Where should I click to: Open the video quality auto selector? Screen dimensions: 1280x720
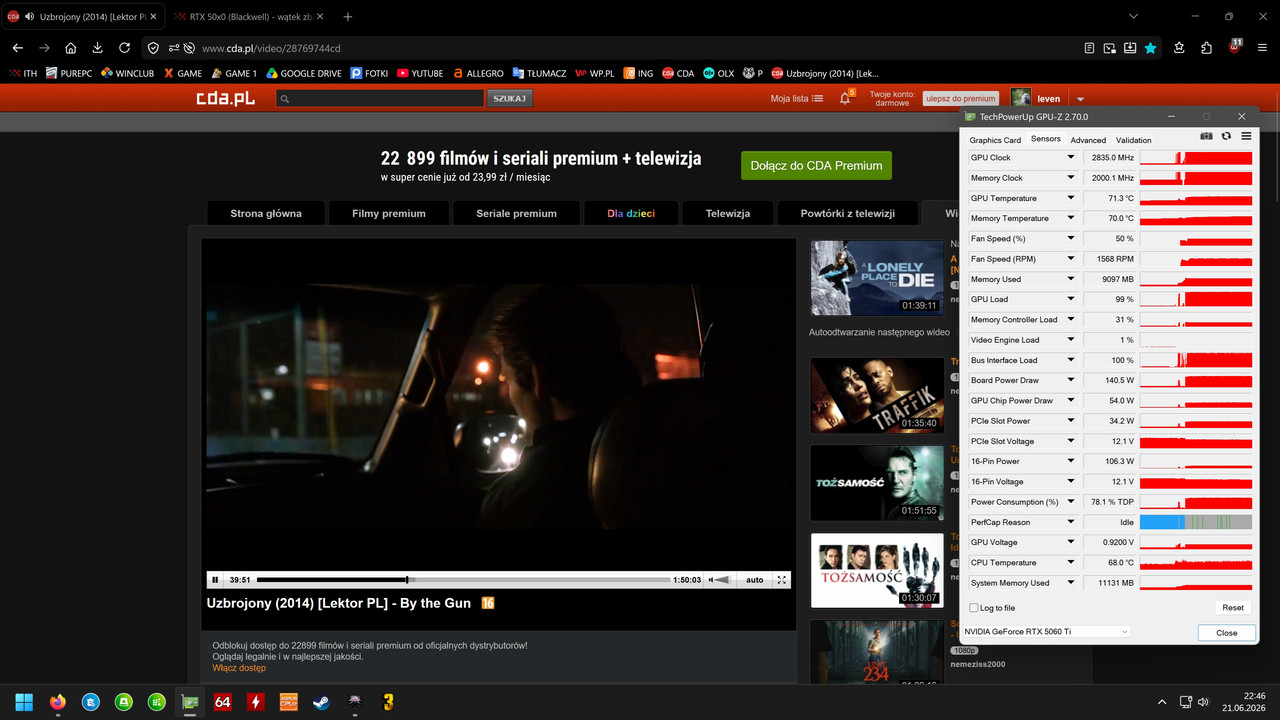(x=755, y=580)
